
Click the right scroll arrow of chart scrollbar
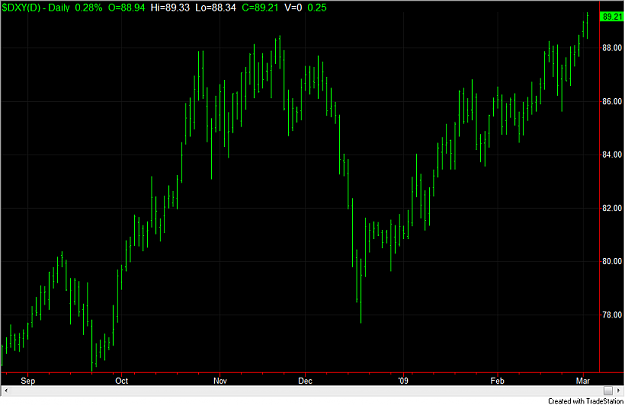pos(618,390)
